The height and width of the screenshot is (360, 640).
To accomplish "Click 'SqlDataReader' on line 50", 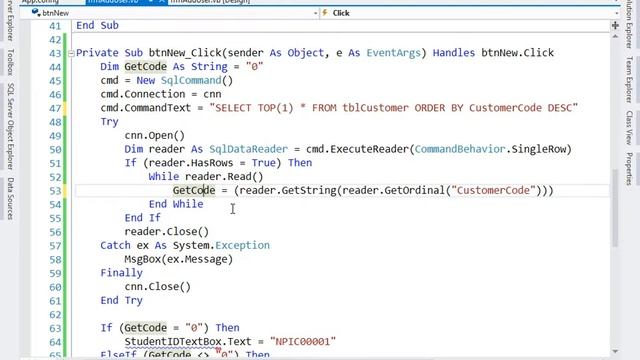I will click(x=248, y=149).
